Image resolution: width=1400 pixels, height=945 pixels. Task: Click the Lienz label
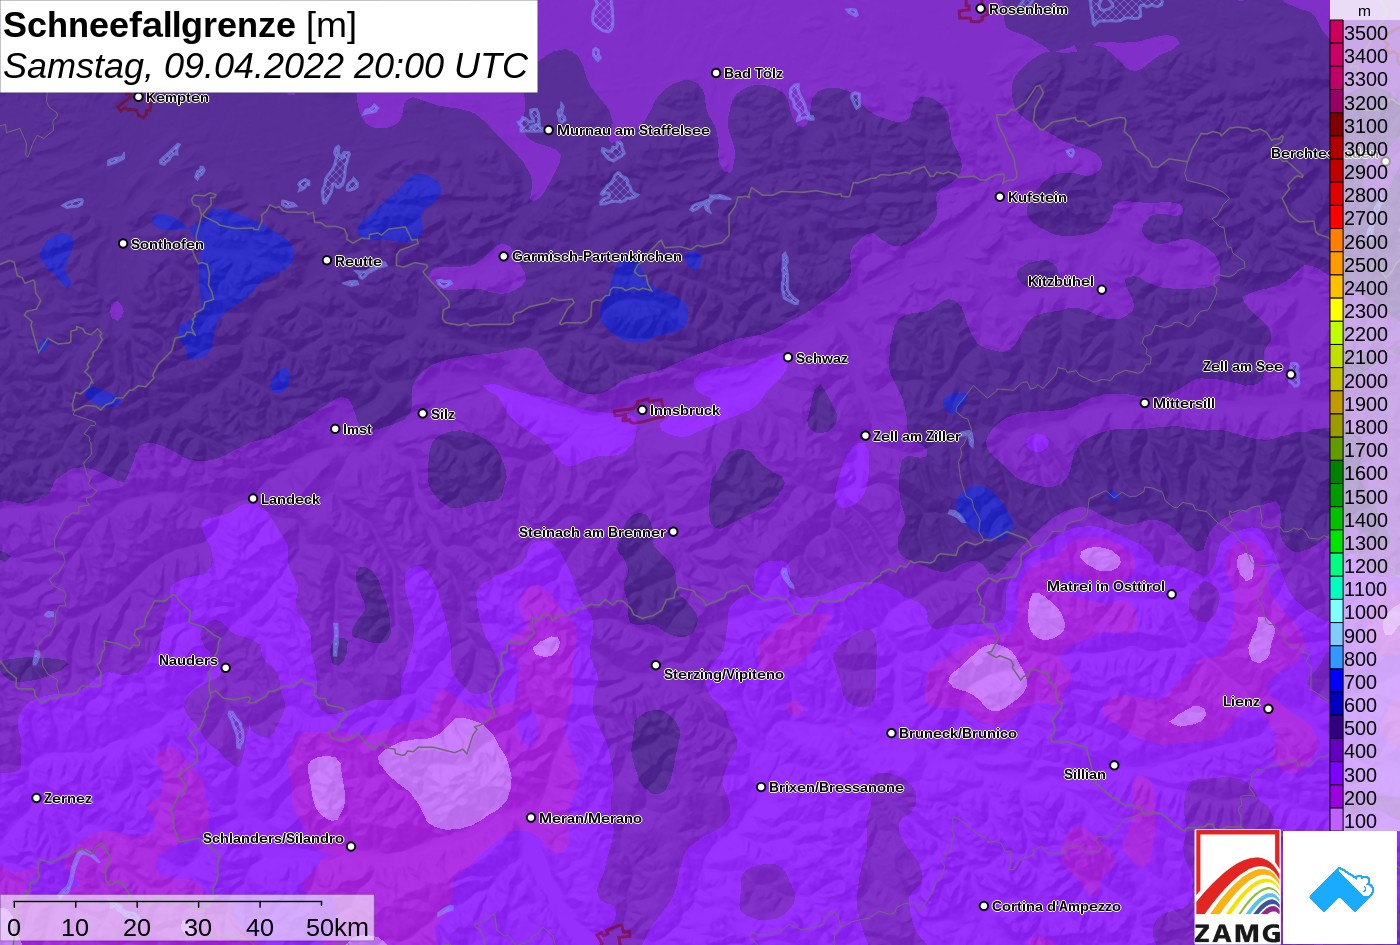(1241, 701)
